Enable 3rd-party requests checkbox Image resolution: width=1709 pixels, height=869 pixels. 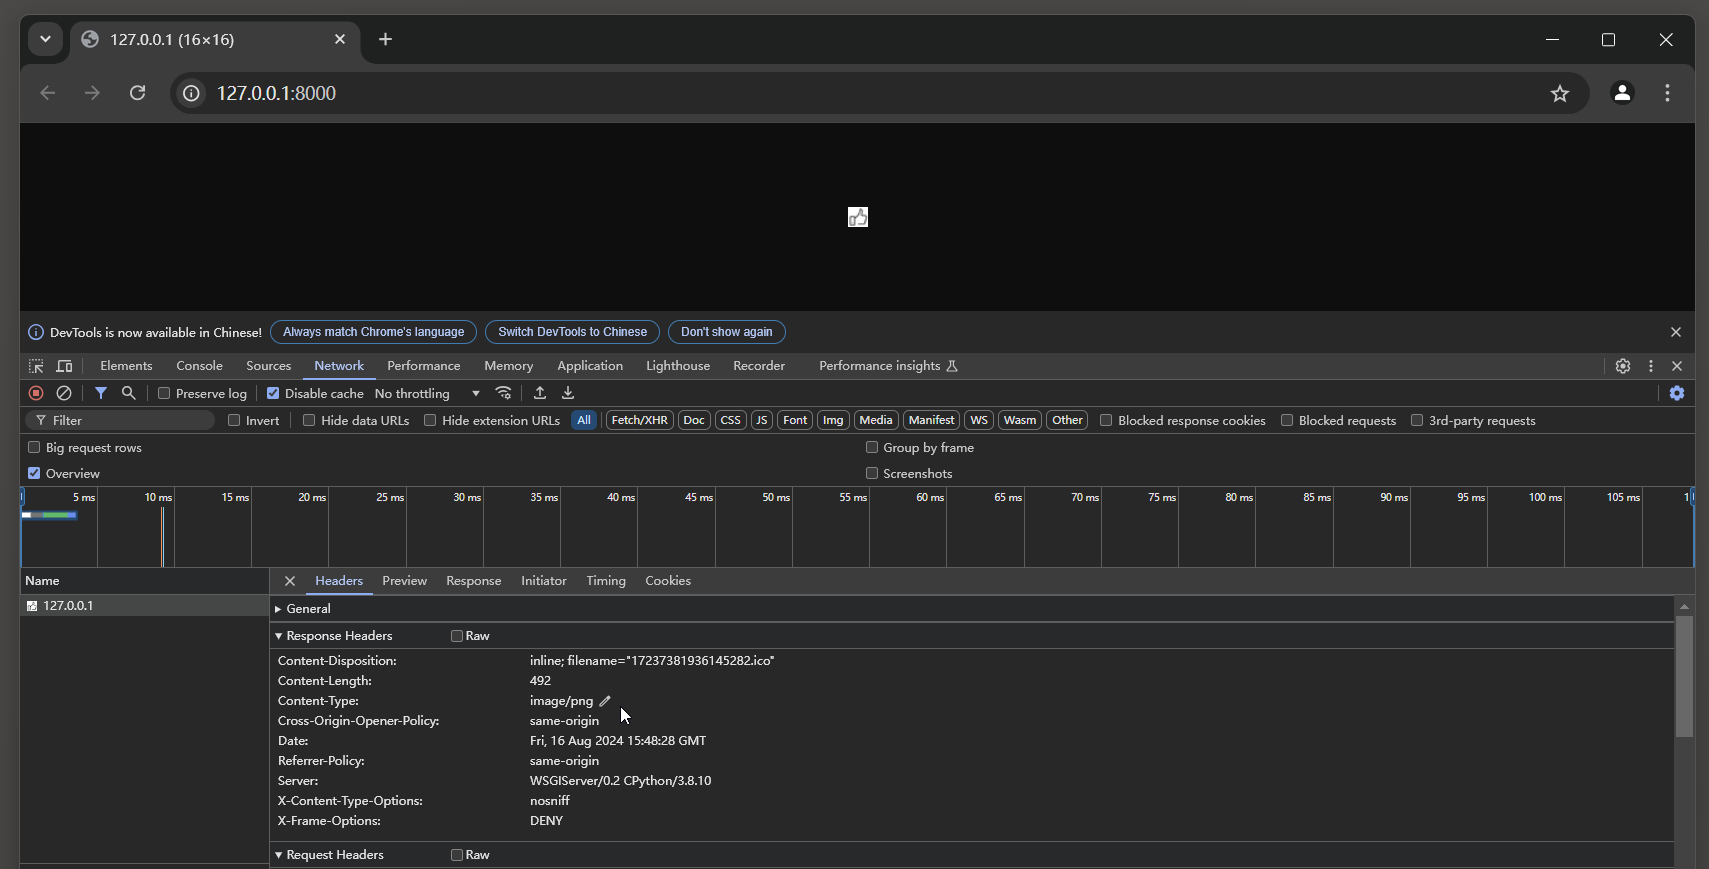point(1417,420)
